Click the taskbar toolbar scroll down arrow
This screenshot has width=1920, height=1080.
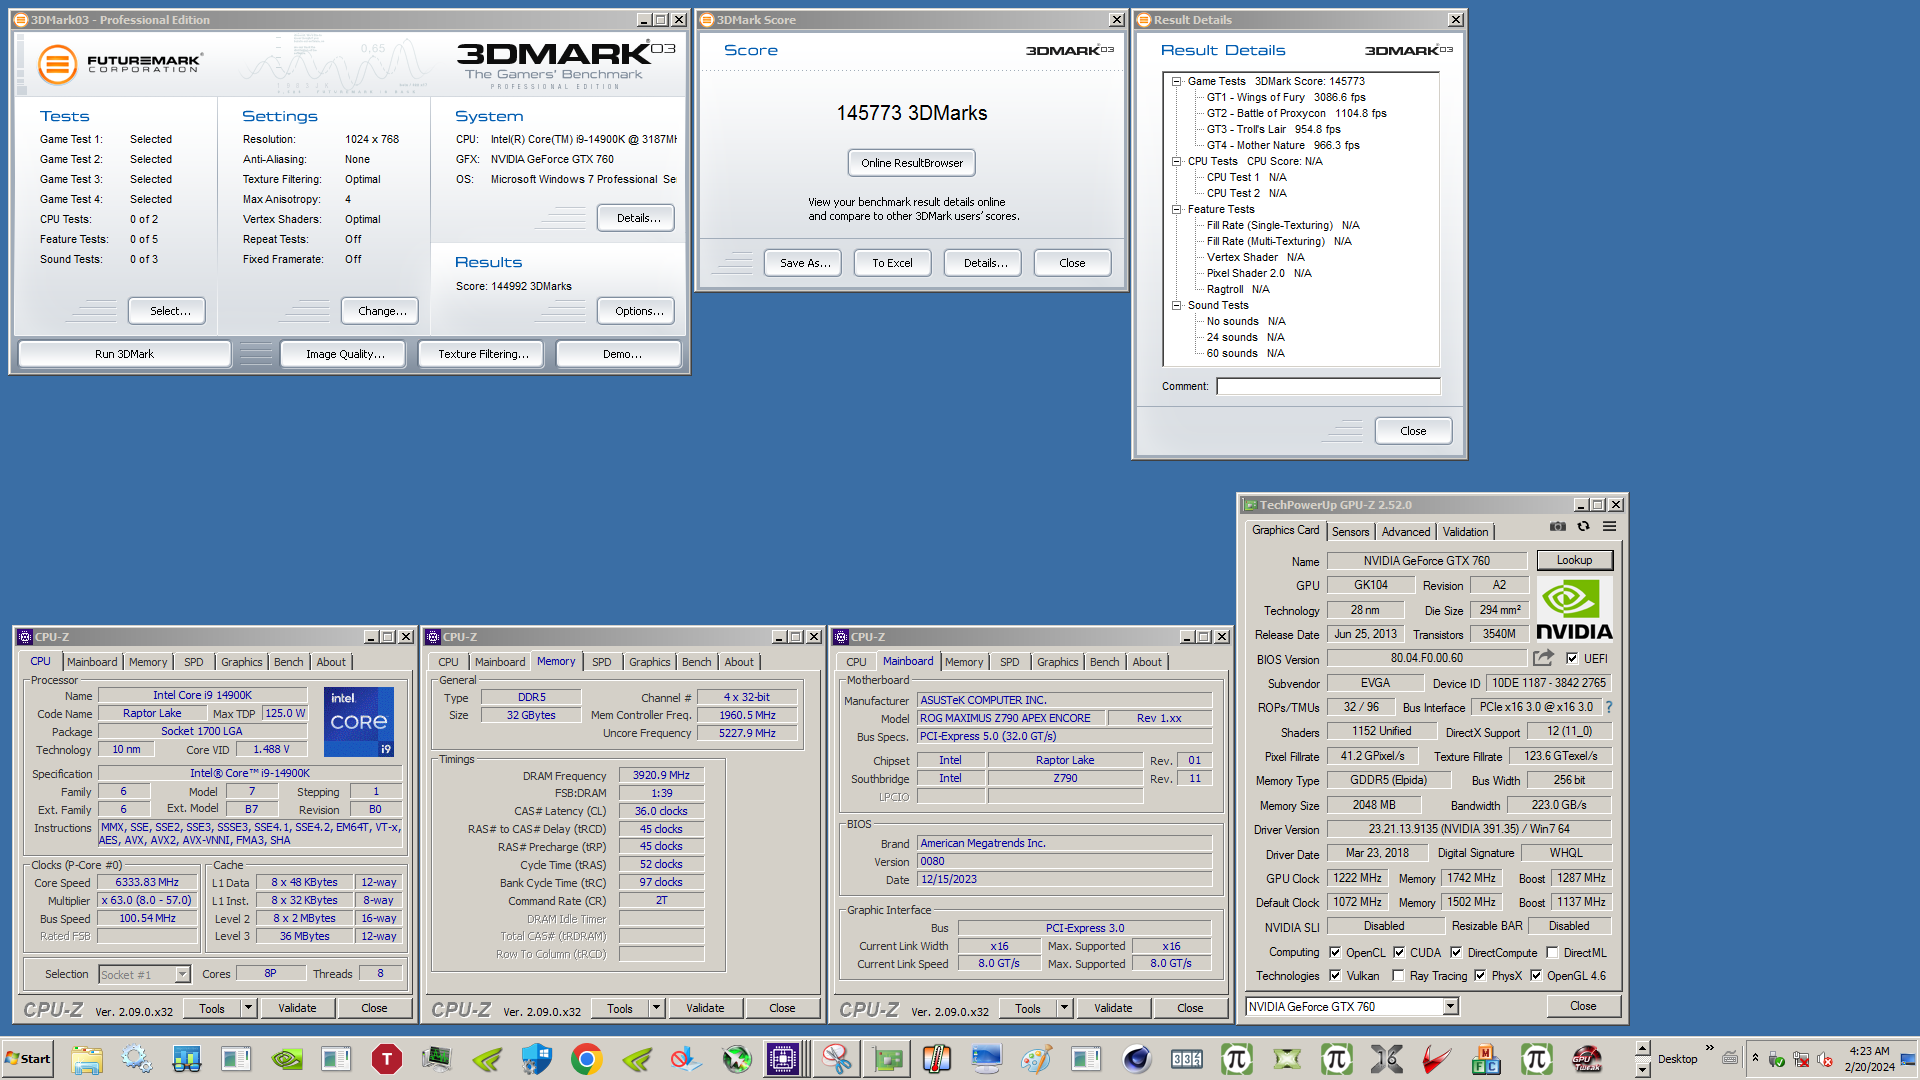click(1642, 1069)
